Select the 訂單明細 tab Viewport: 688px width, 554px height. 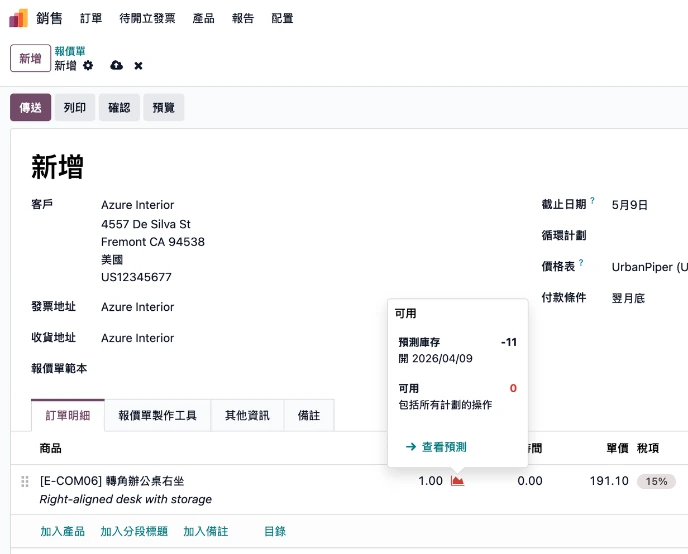[x=68, y=415]
